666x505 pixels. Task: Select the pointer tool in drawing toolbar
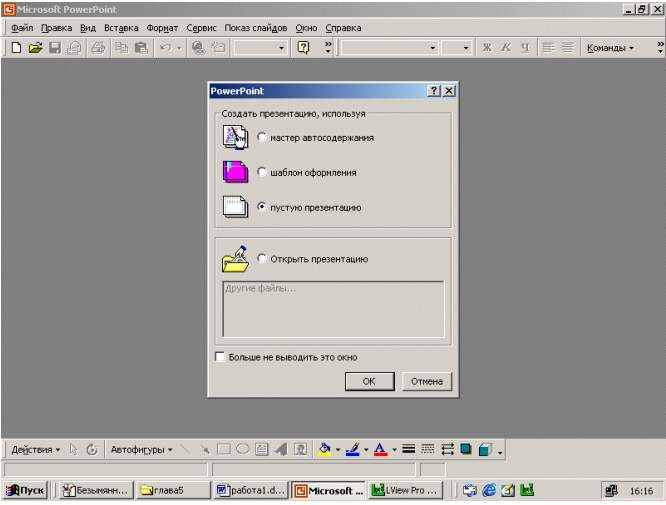click(73, 449)
